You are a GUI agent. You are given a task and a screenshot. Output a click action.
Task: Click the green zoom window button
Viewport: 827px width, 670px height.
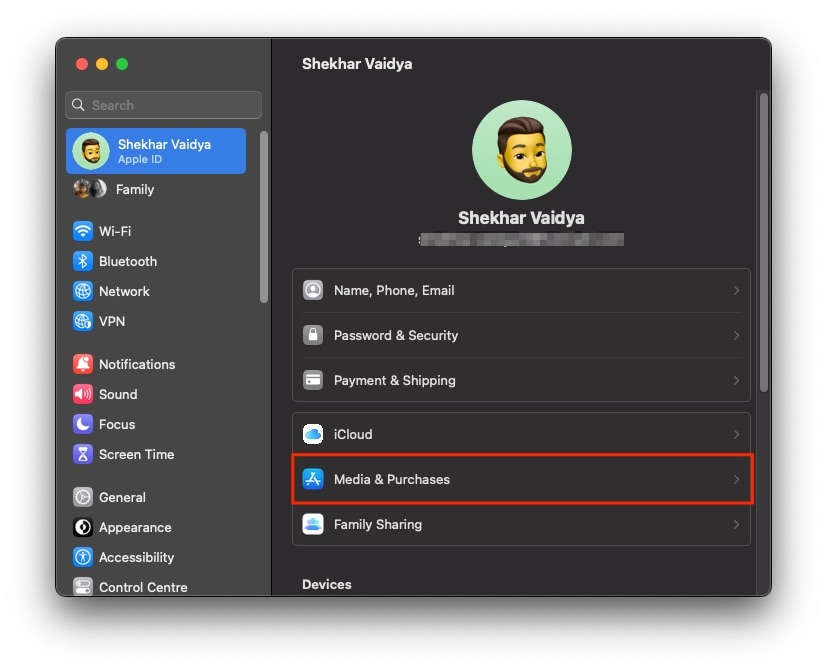pyautogui.click(x=122, y=64)
